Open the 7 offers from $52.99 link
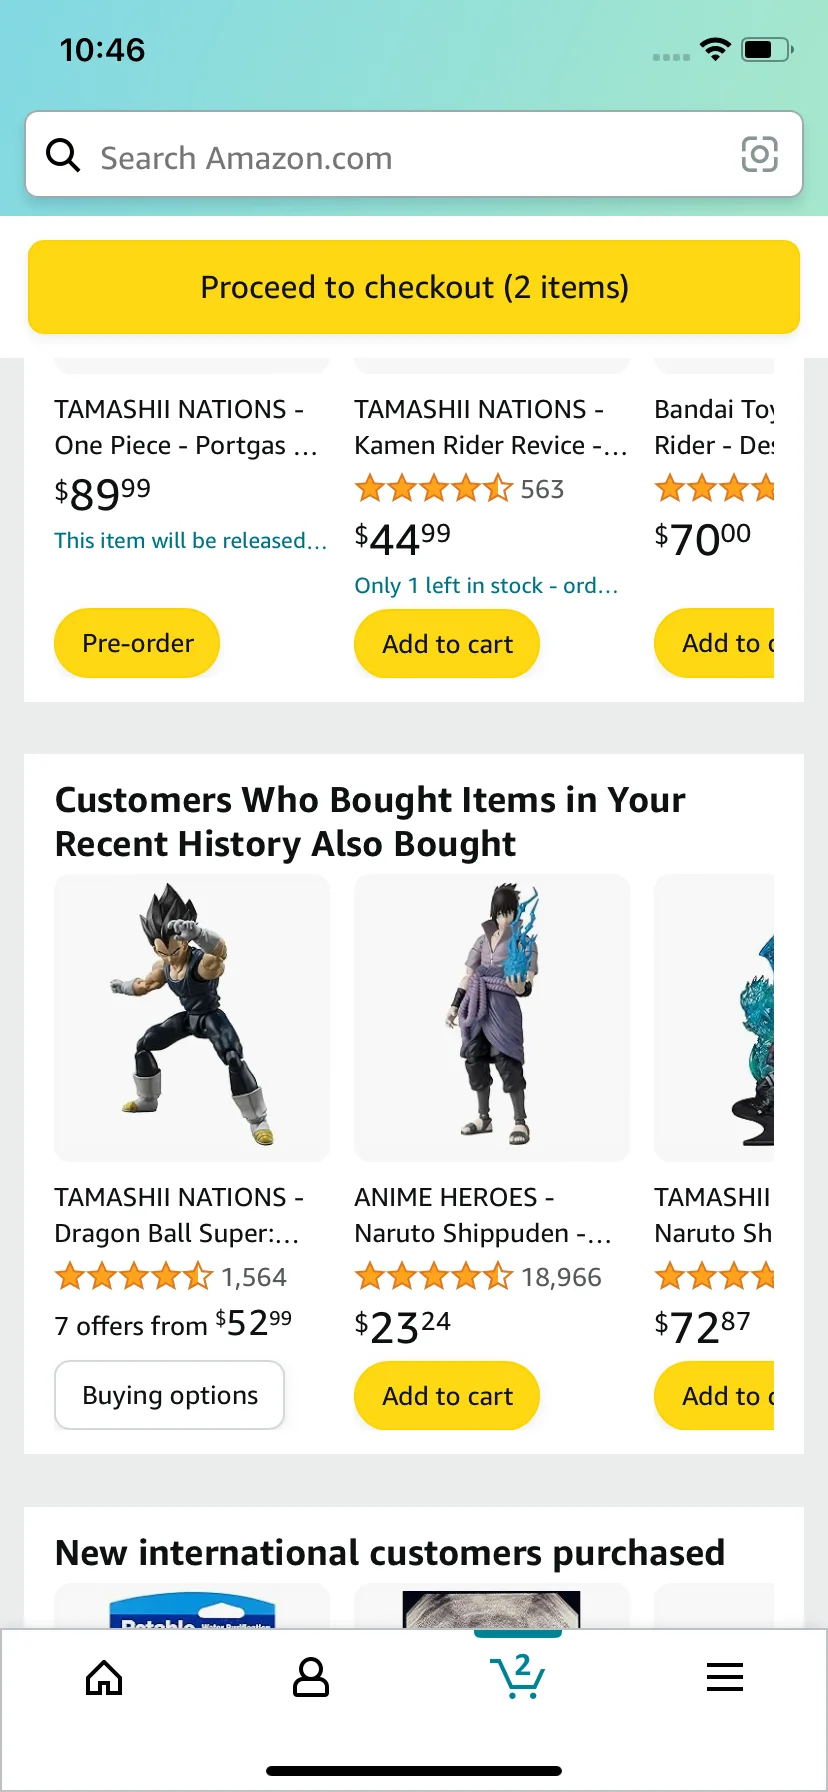The height and width of the screenshot is (1792, 828). [x=173, y=1325]
